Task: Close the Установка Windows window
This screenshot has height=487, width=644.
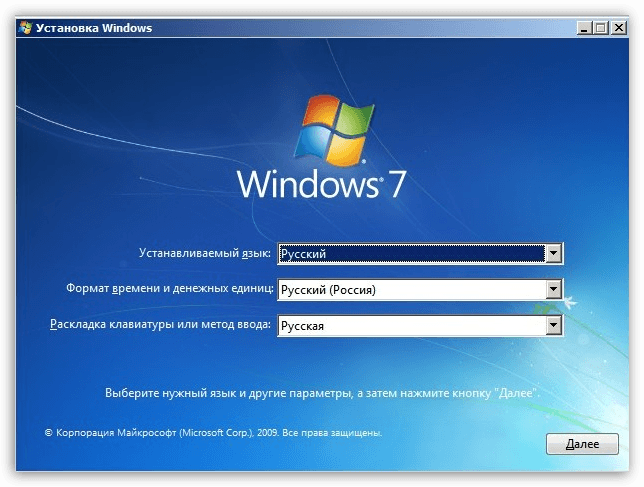Action: coord(619,29)
